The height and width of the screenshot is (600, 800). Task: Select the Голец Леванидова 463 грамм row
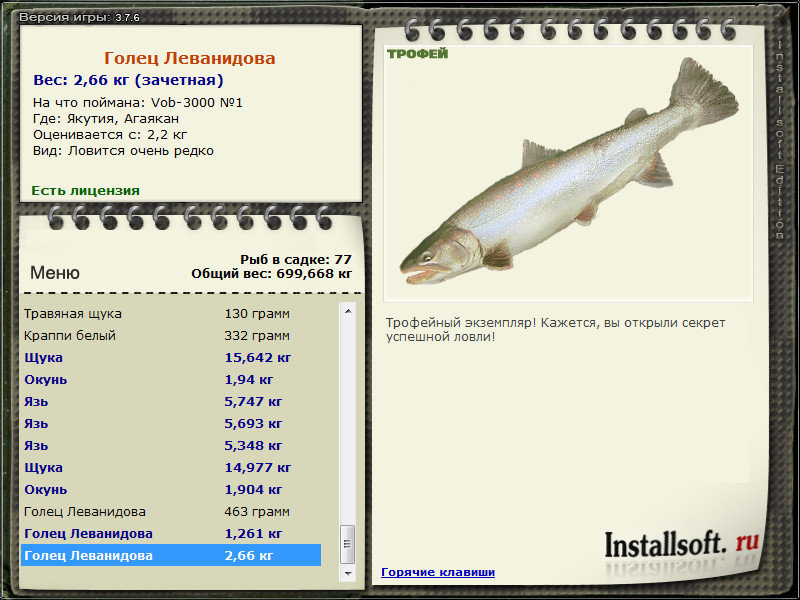171,511
